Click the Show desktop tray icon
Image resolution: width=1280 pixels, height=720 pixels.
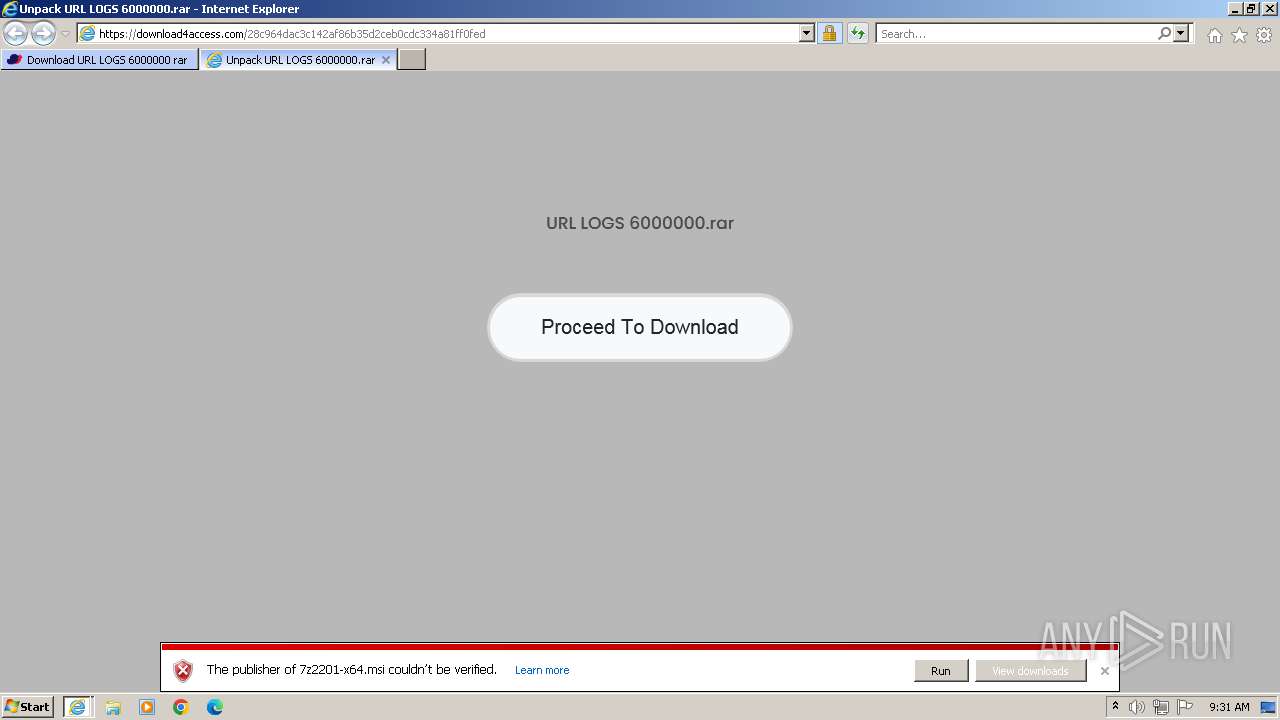[x=1268, y=707]
